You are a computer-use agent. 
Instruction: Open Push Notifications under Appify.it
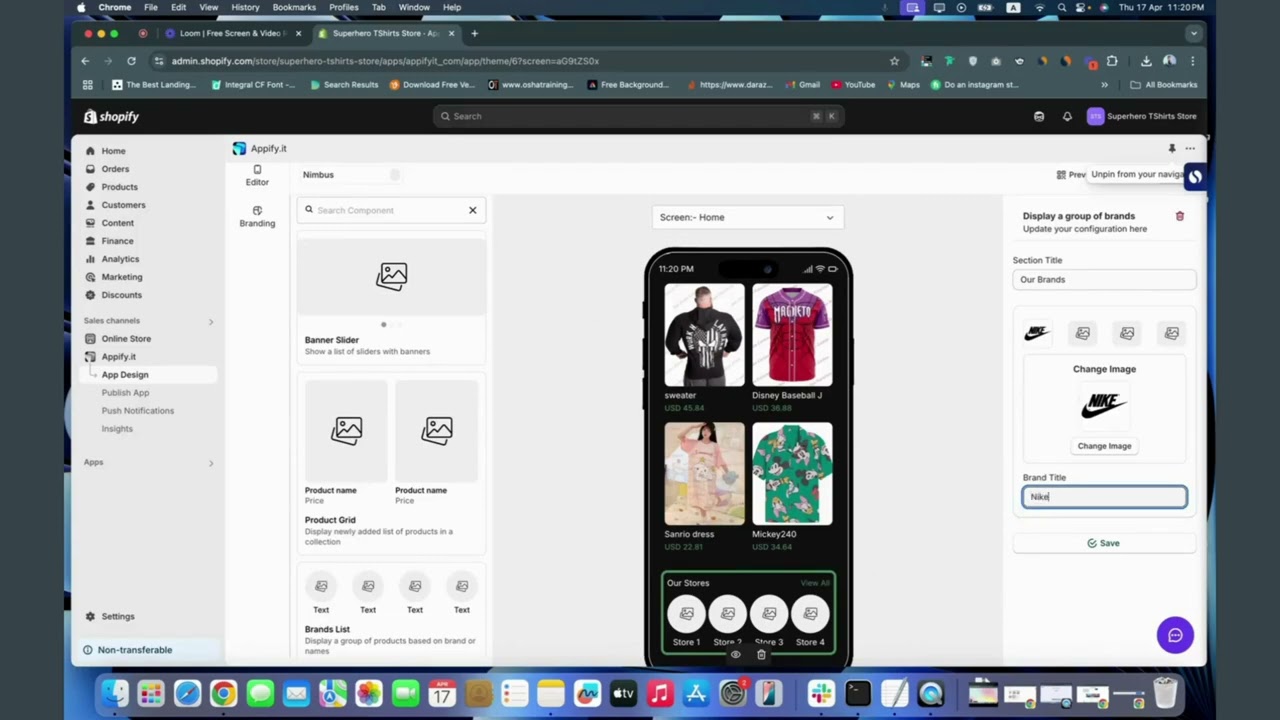point(137,411)
